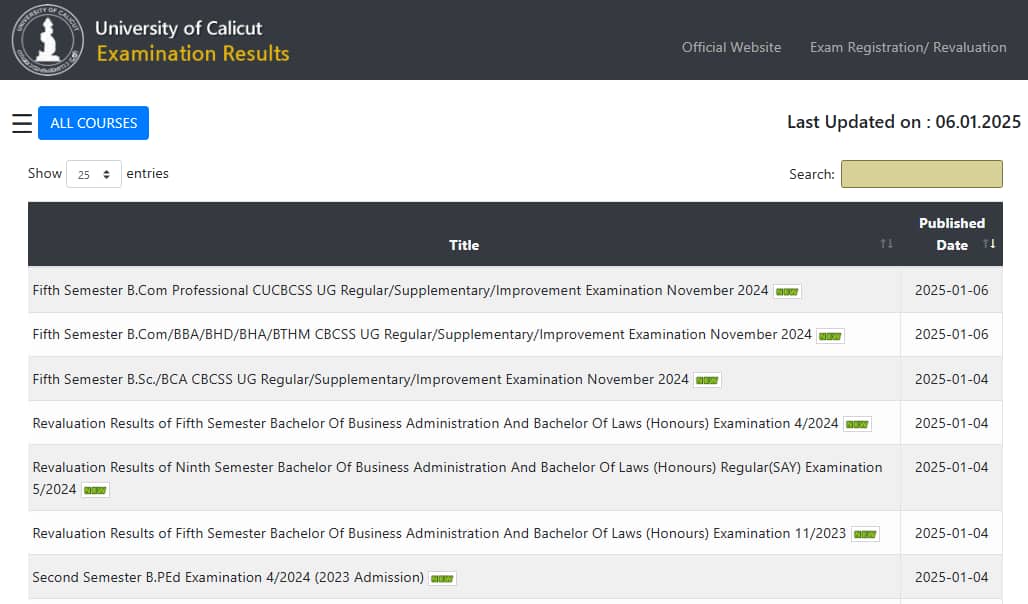Click 2025-01-06 date in B.Com Professional row
The image size is (1028, 604).
(951, 290)
